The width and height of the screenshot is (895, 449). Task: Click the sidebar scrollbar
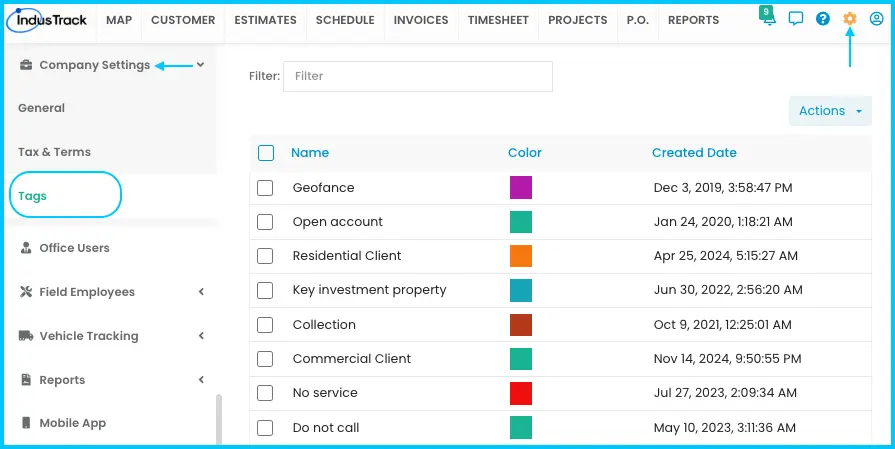[x=219, y=419]
